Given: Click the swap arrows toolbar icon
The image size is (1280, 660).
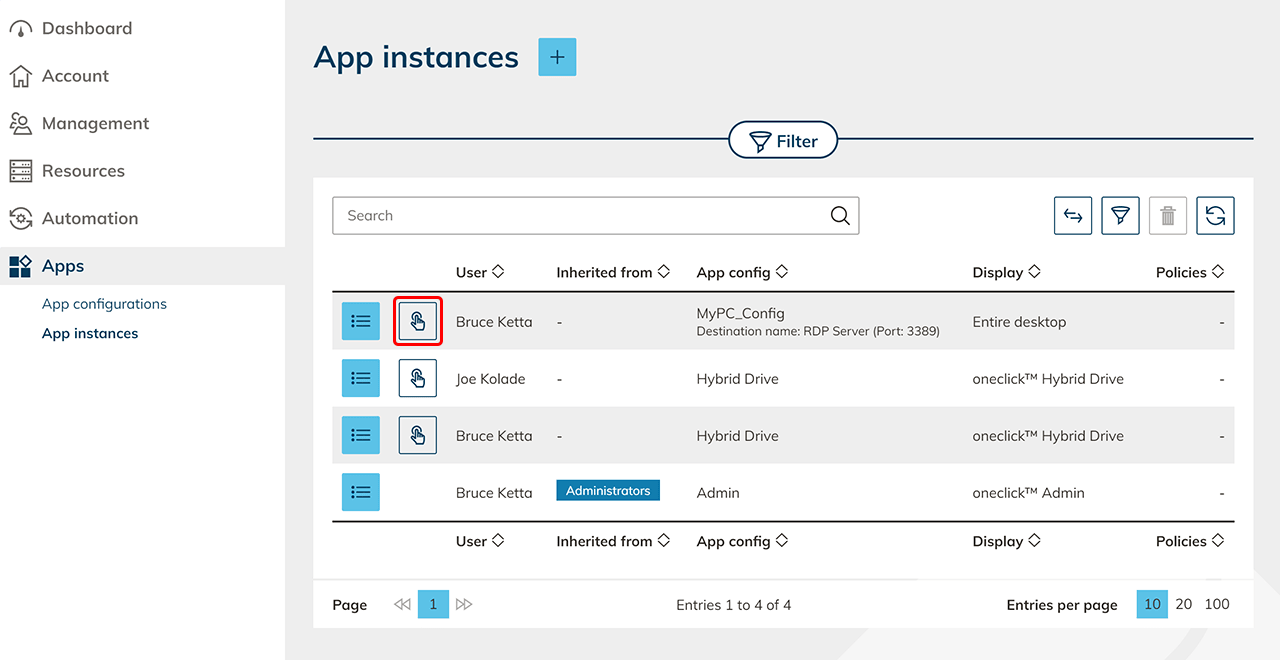Looking at the screenshot, I should 1073,216.
